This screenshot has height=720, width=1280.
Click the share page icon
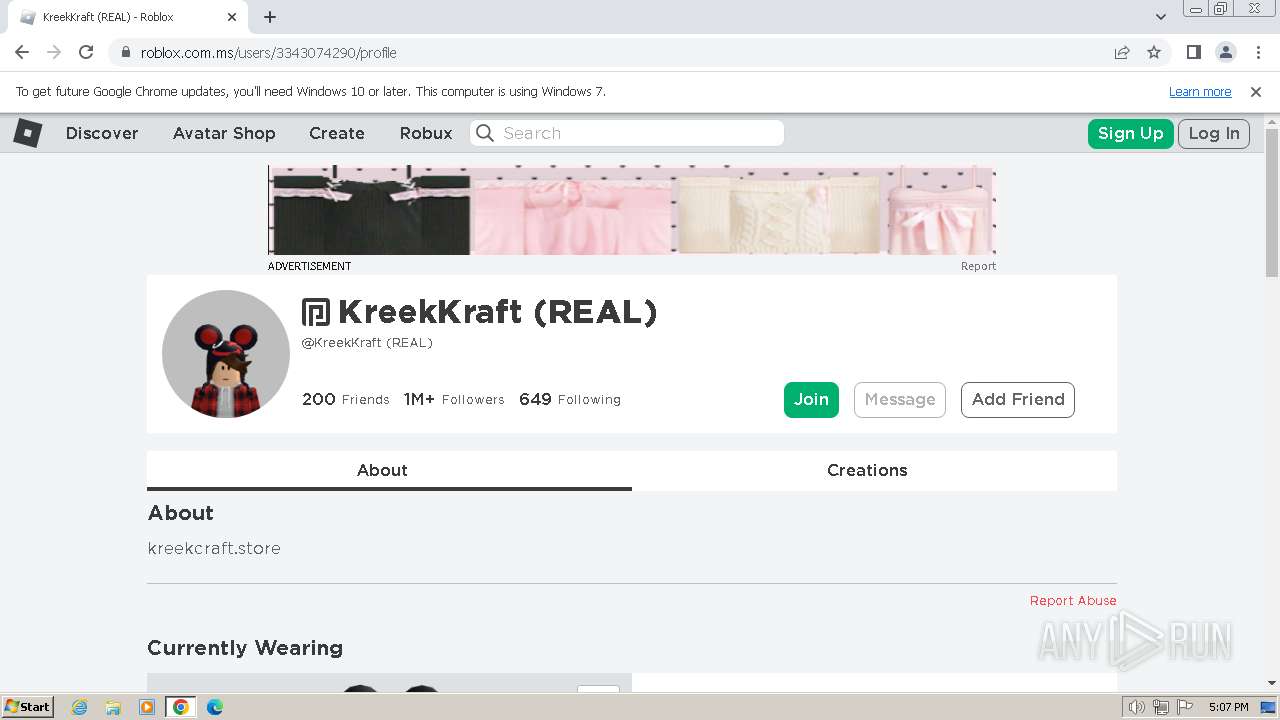point(1122,52)
